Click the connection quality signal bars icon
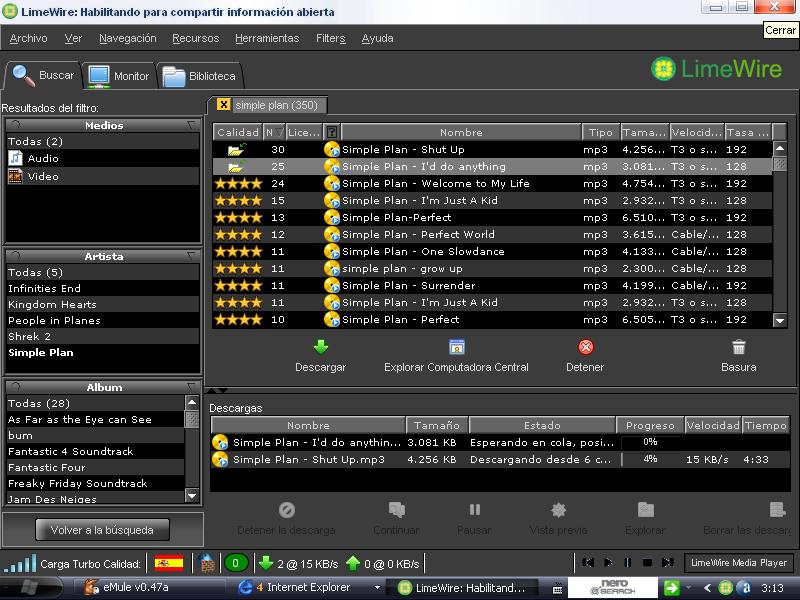The height and width of the screenshot is (600, 800). [x=20, y=563]
